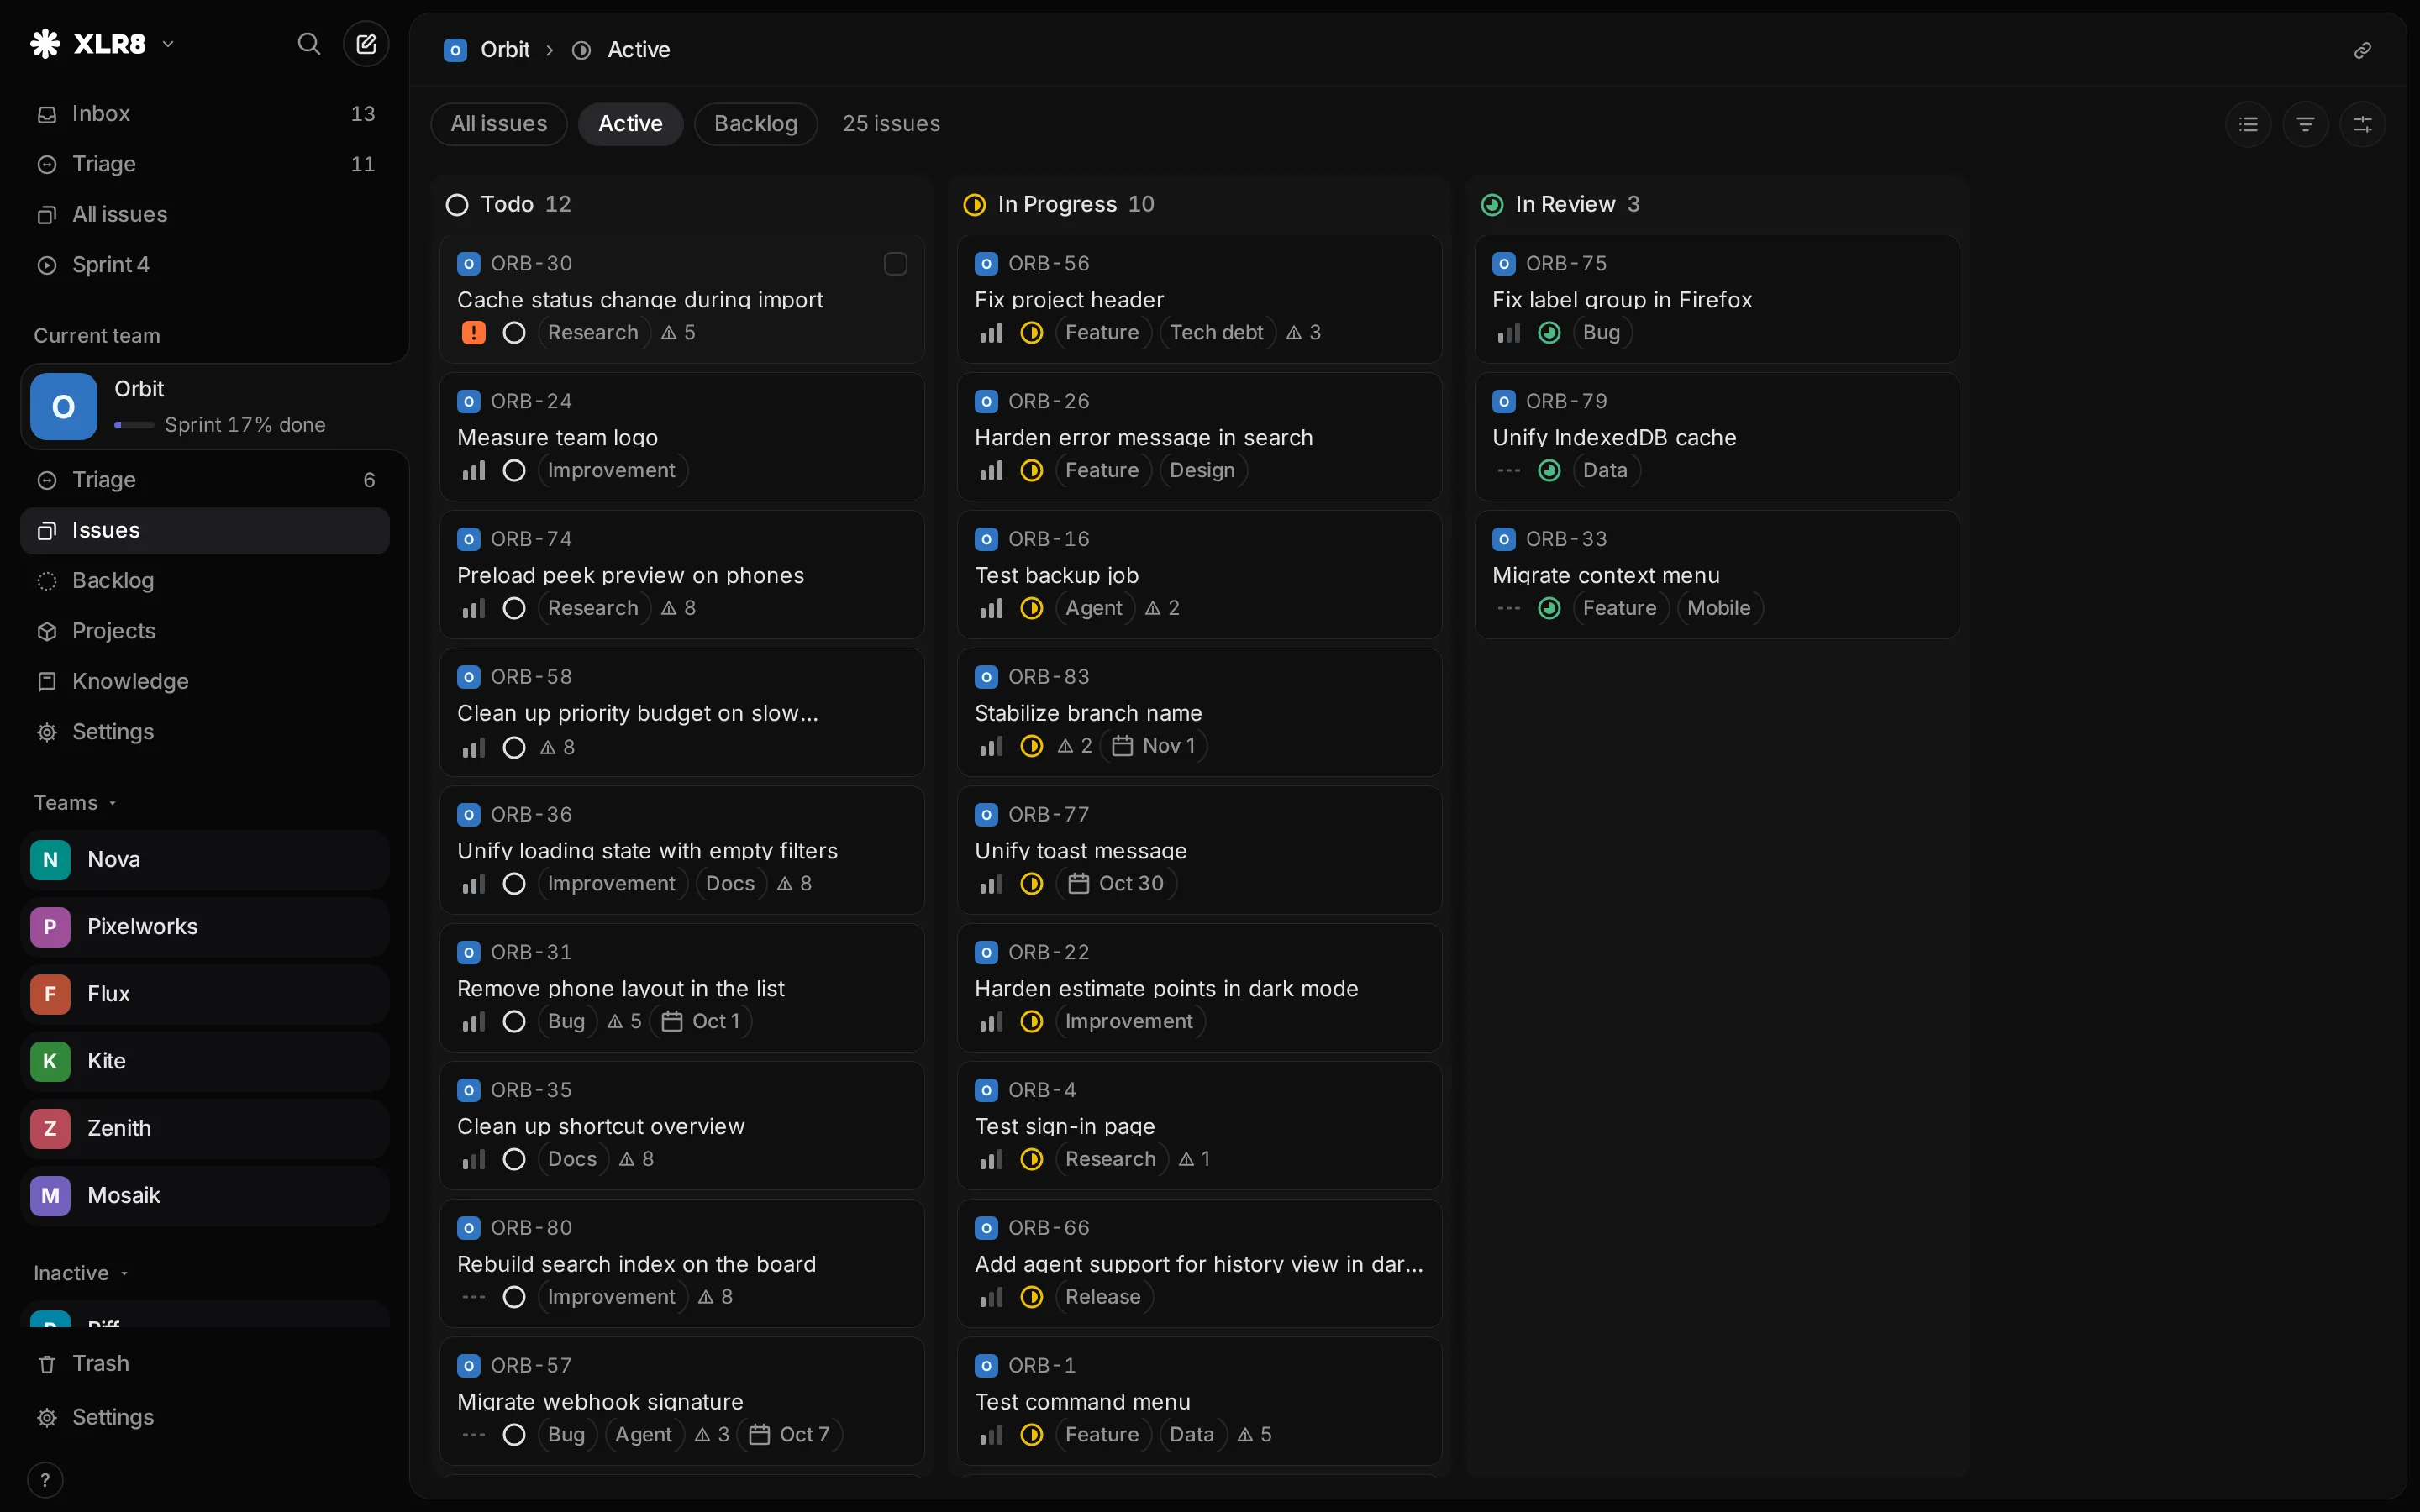
Task: Click Oct 30 due date on ORB-77
Action: (1116, 884)
